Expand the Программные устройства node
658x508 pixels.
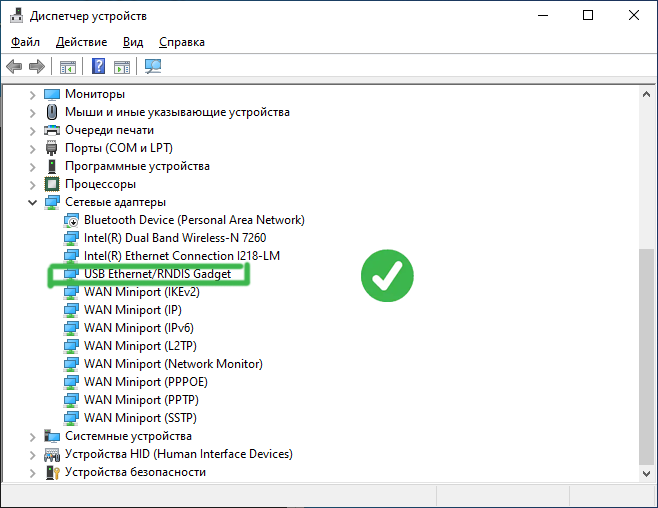(x=33, y=167)
